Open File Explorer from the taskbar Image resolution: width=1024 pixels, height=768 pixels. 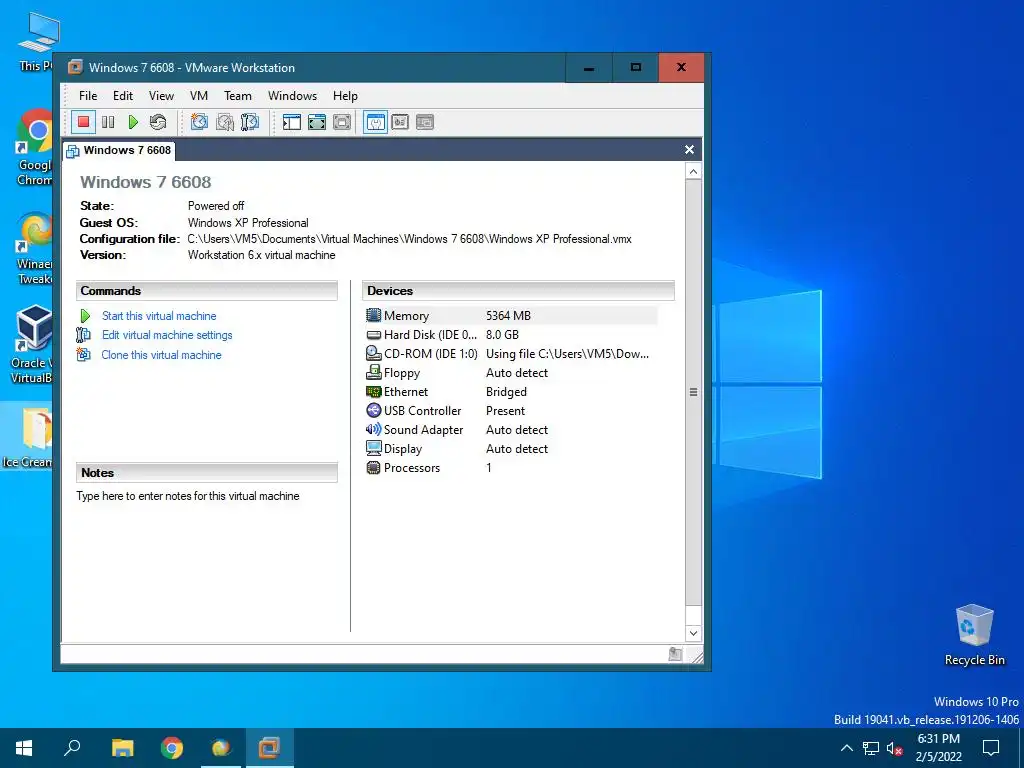[x=122, y=748]
